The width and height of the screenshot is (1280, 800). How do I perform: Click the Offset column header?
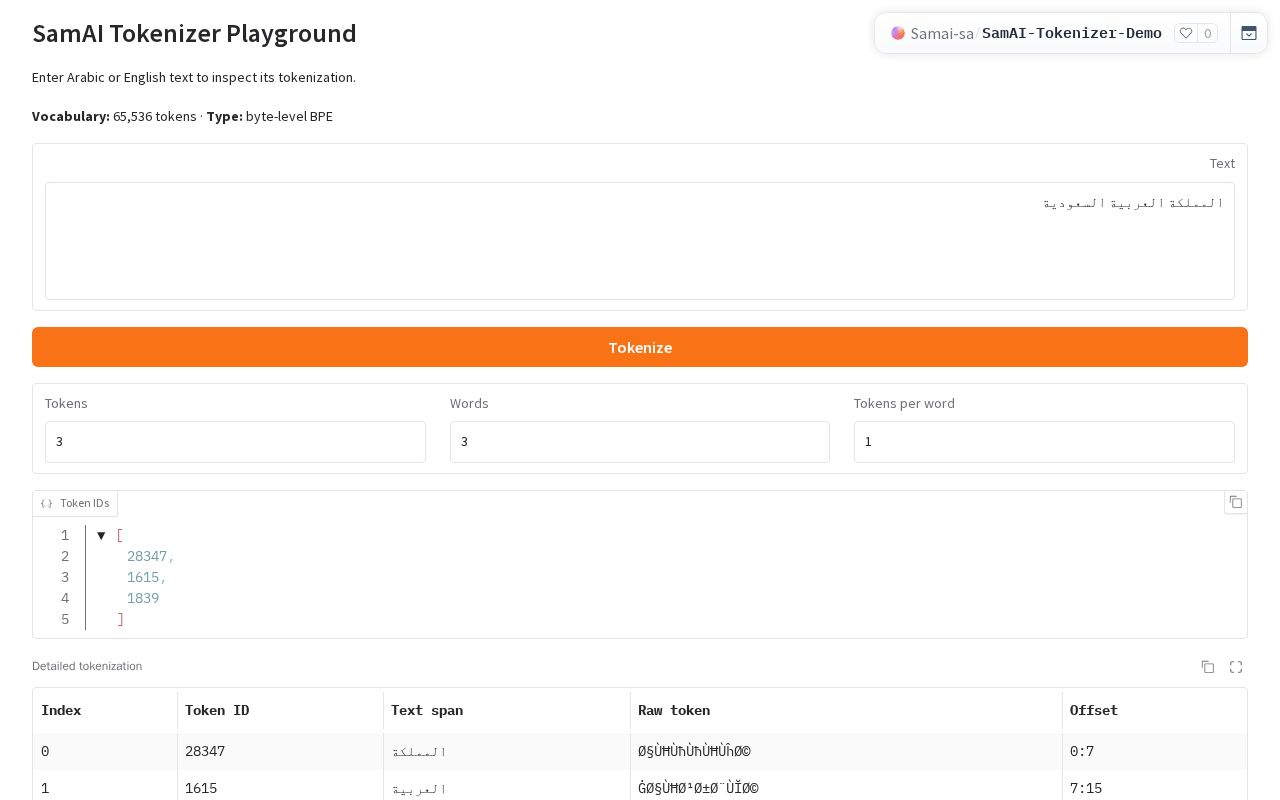pyautogui.click(x=1154, y=711)
